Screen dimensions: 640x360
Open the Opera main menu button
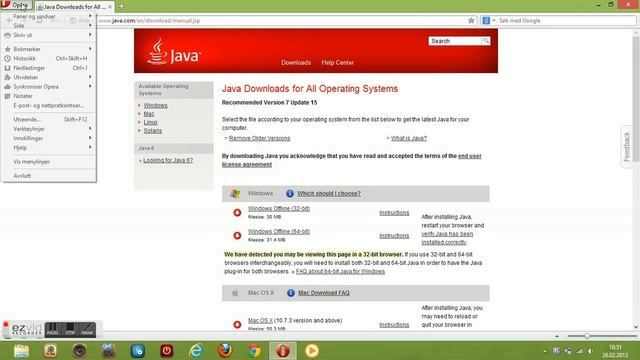coord(16,5)
